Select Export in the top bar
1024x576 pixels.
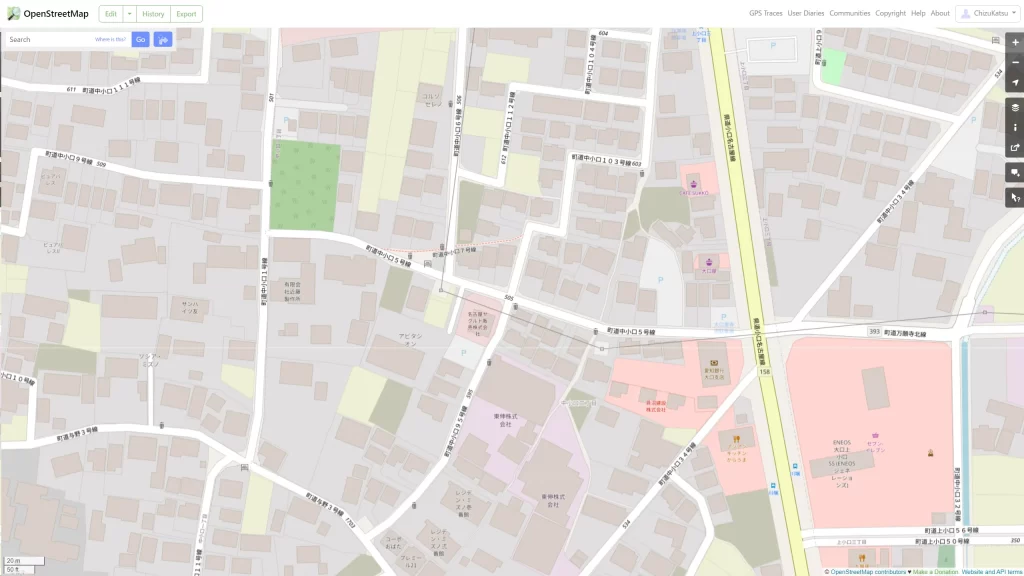click(x=185, y=14)
